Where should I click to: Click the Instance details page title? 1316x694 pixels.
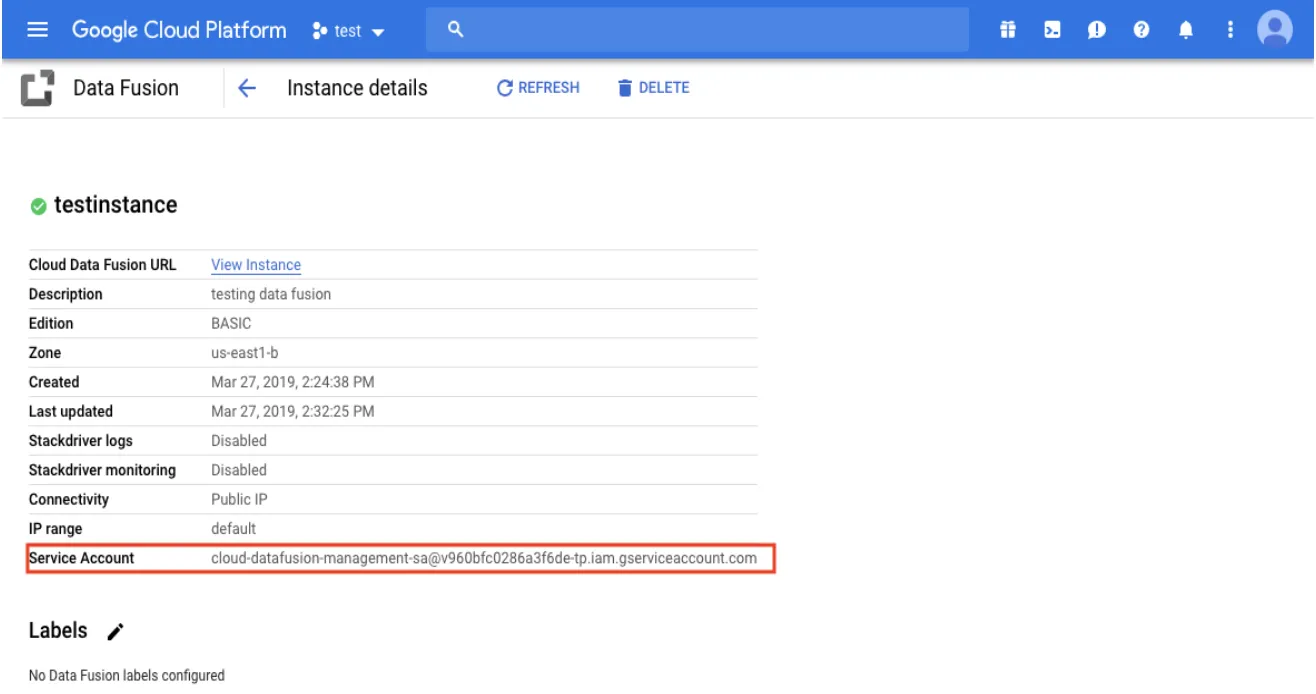(x=357, y=88)
